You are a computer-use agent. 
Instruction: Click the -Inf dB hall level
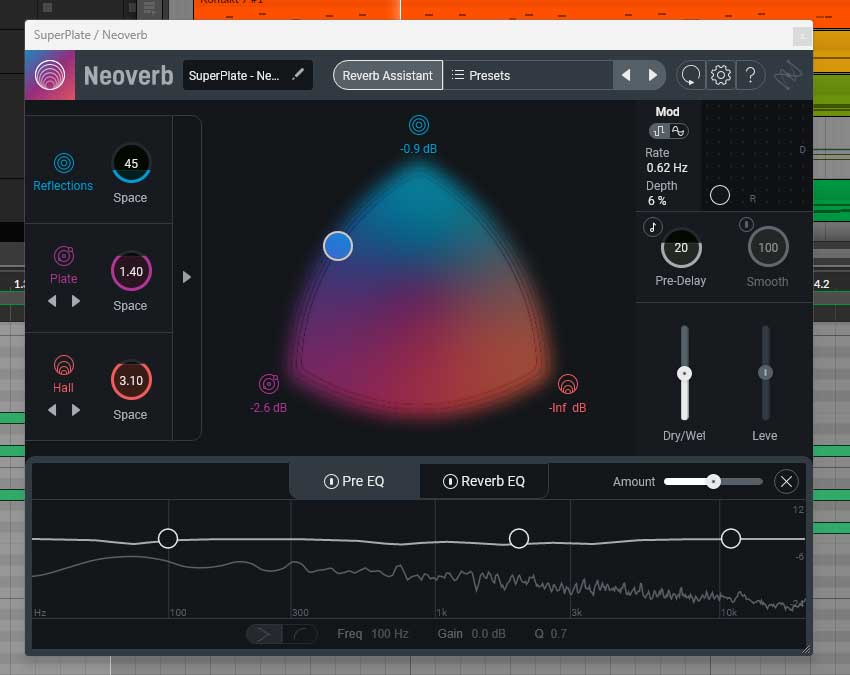point(567,408)
